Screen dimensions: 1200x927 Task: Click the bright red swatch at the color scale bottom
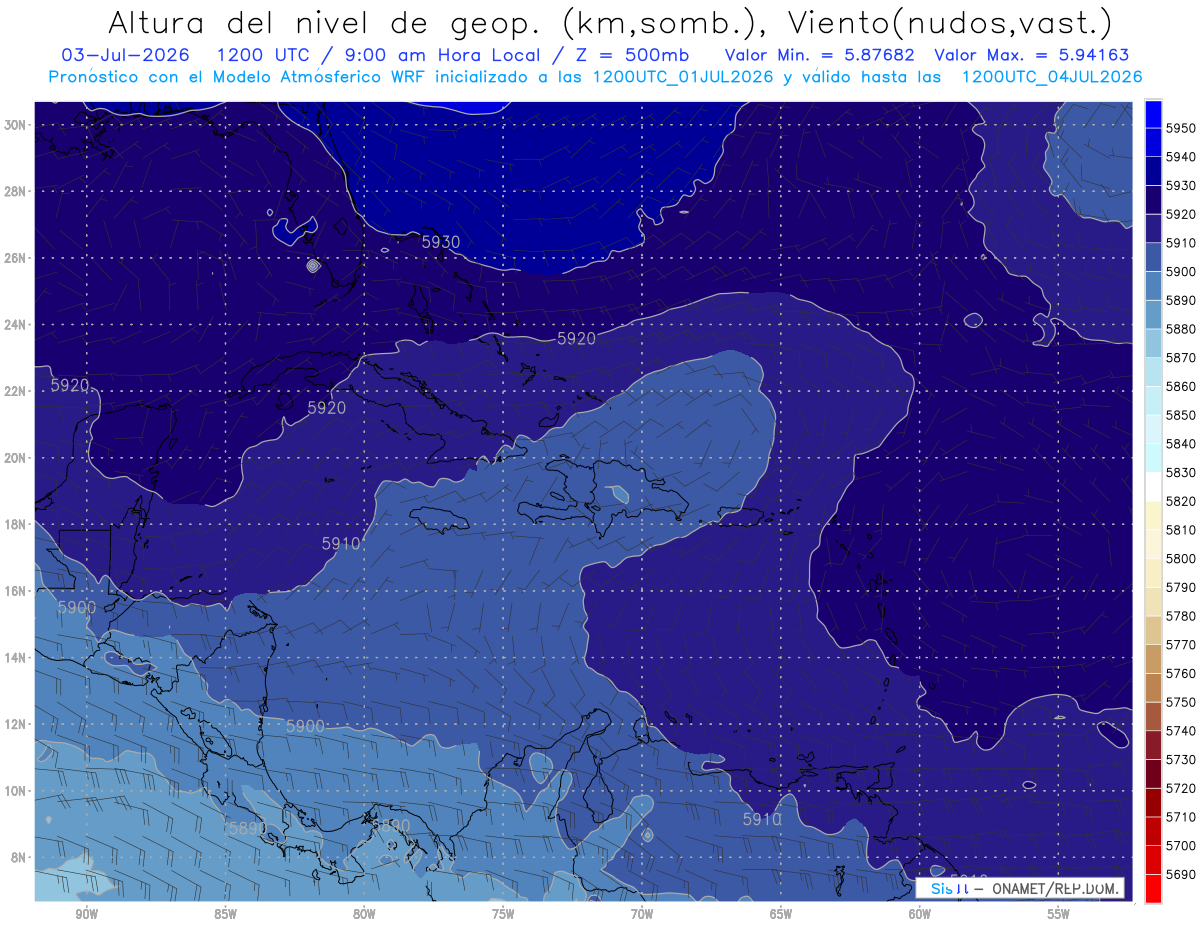[1153, 888]
